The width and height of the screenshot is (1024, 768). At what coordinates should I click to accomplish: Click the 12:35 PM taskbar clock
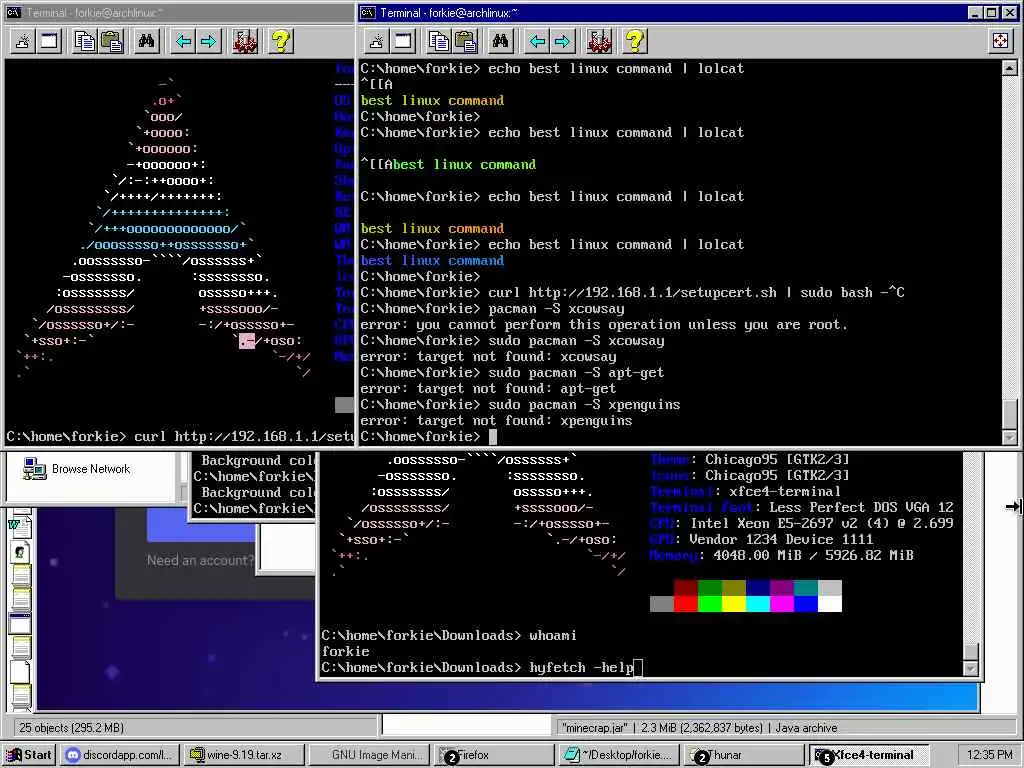(x=989, y=755)
